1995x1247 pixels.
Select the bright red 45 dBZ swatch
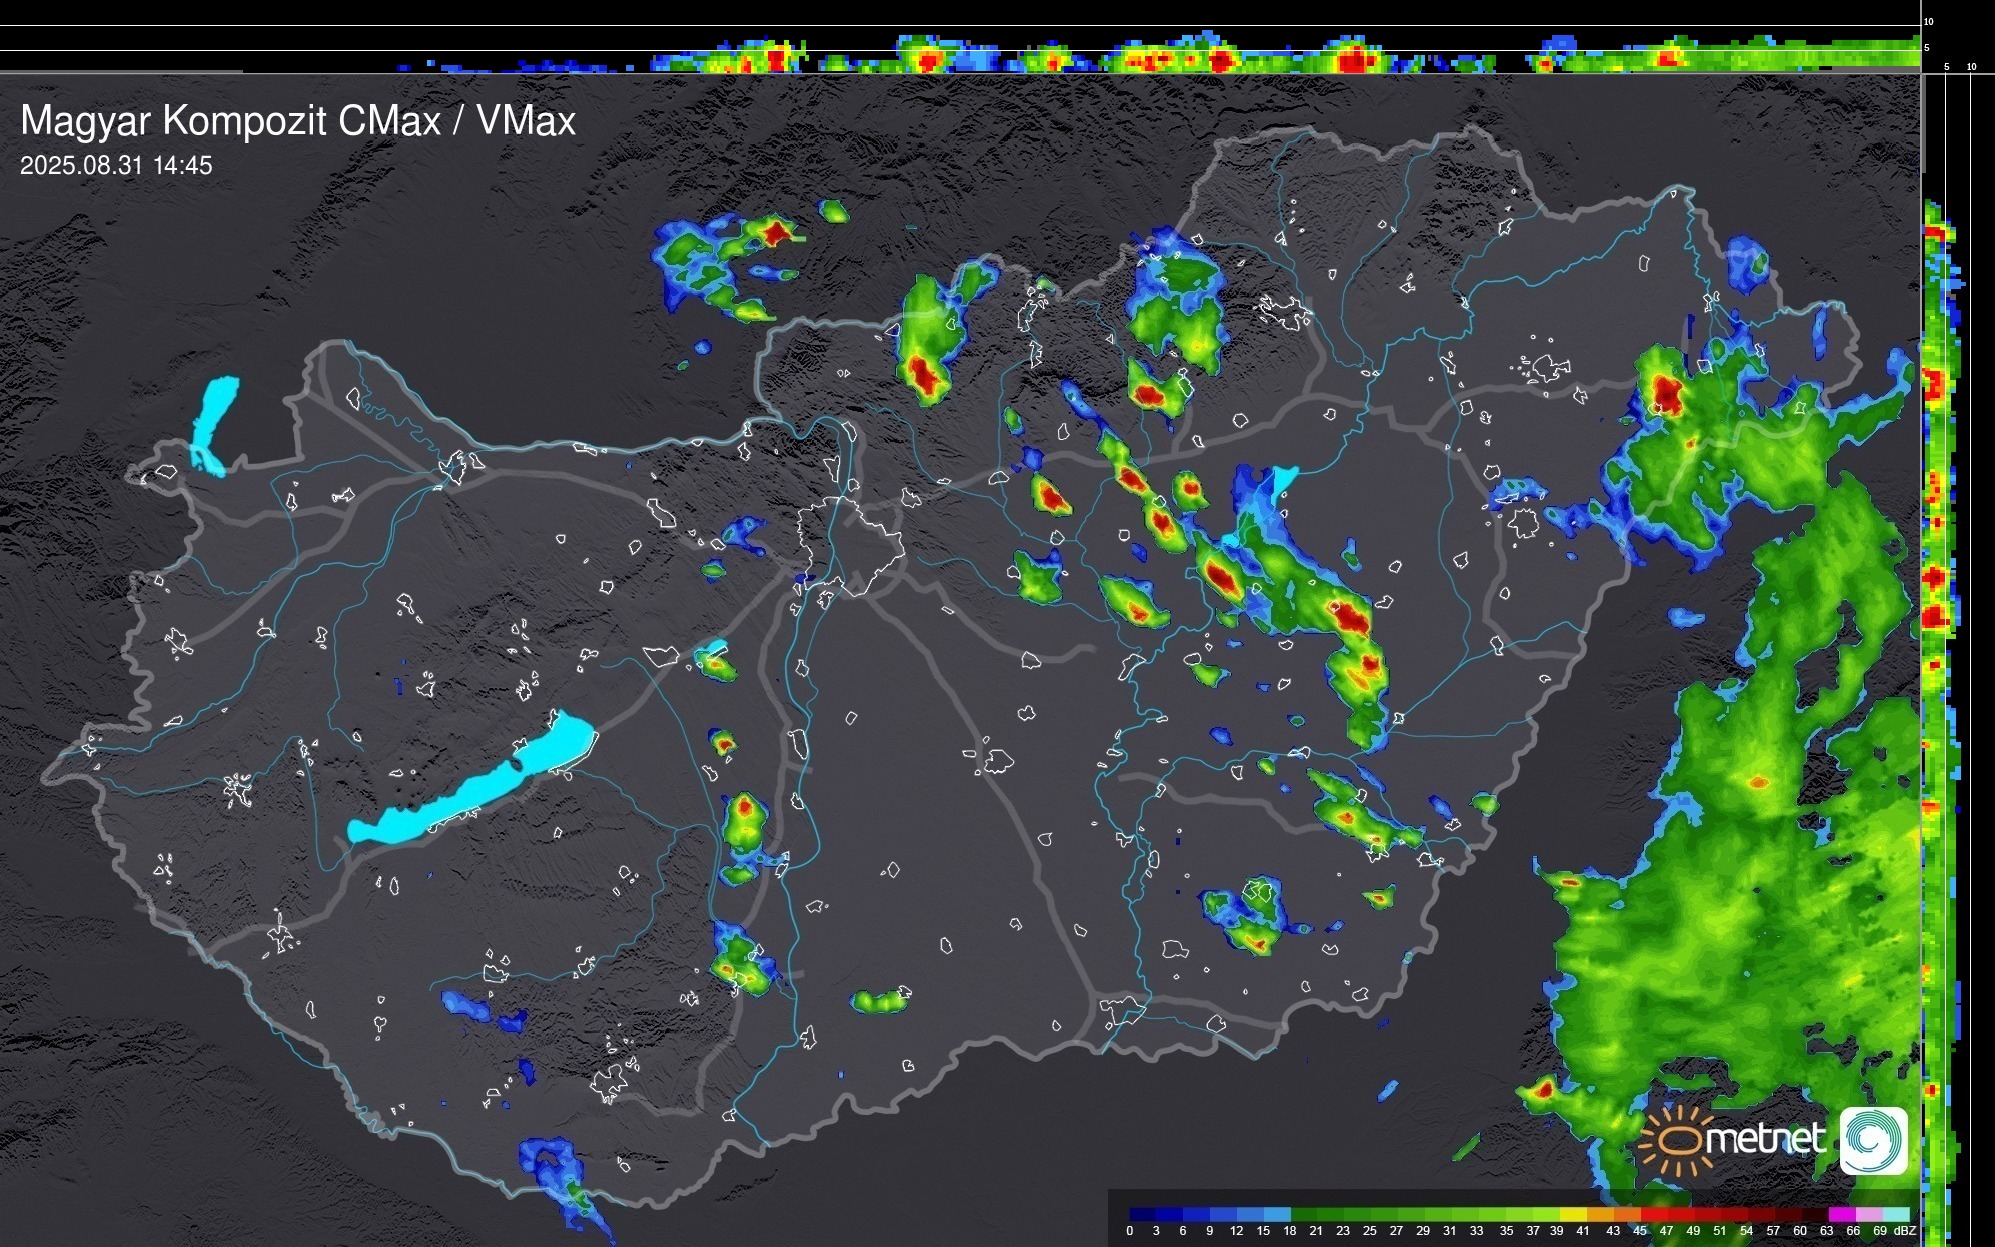tap(1654, 1214)
